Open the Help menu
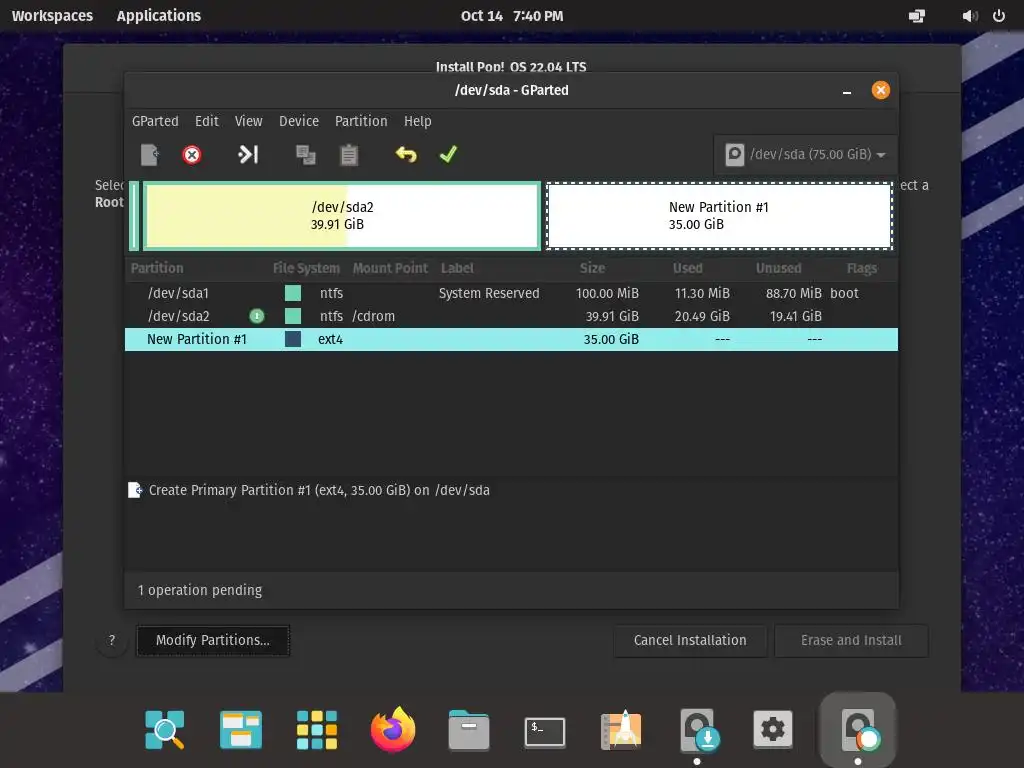 coord(417,121)
